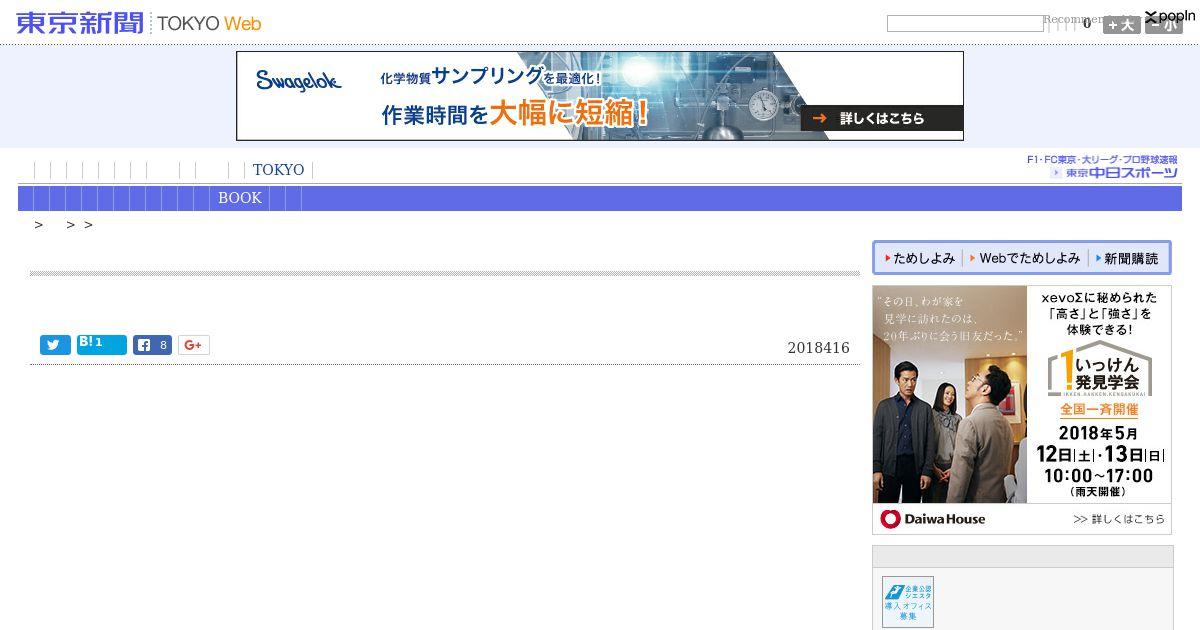Increase text size with +大 button
The image size is (1200, 630).
(x=1121, y=26)
